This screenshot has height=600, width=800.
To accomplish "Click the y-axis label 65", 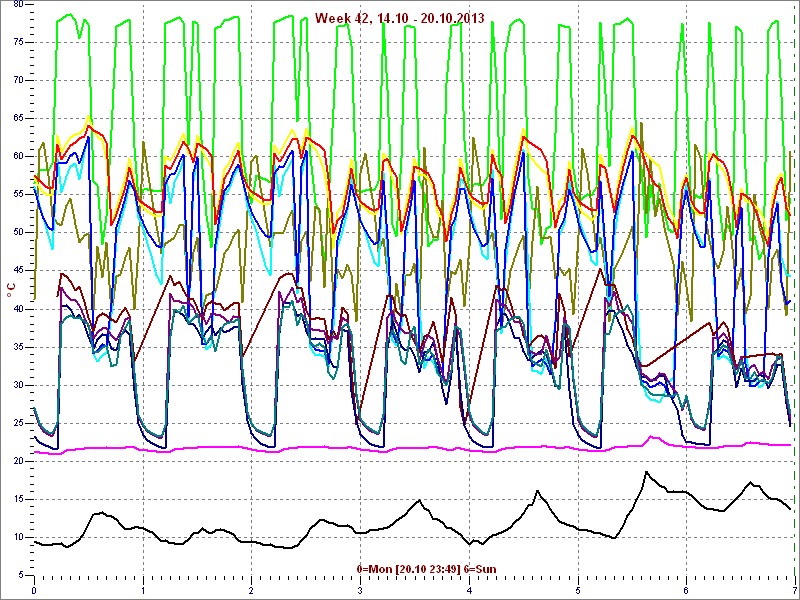I will 17,118.
